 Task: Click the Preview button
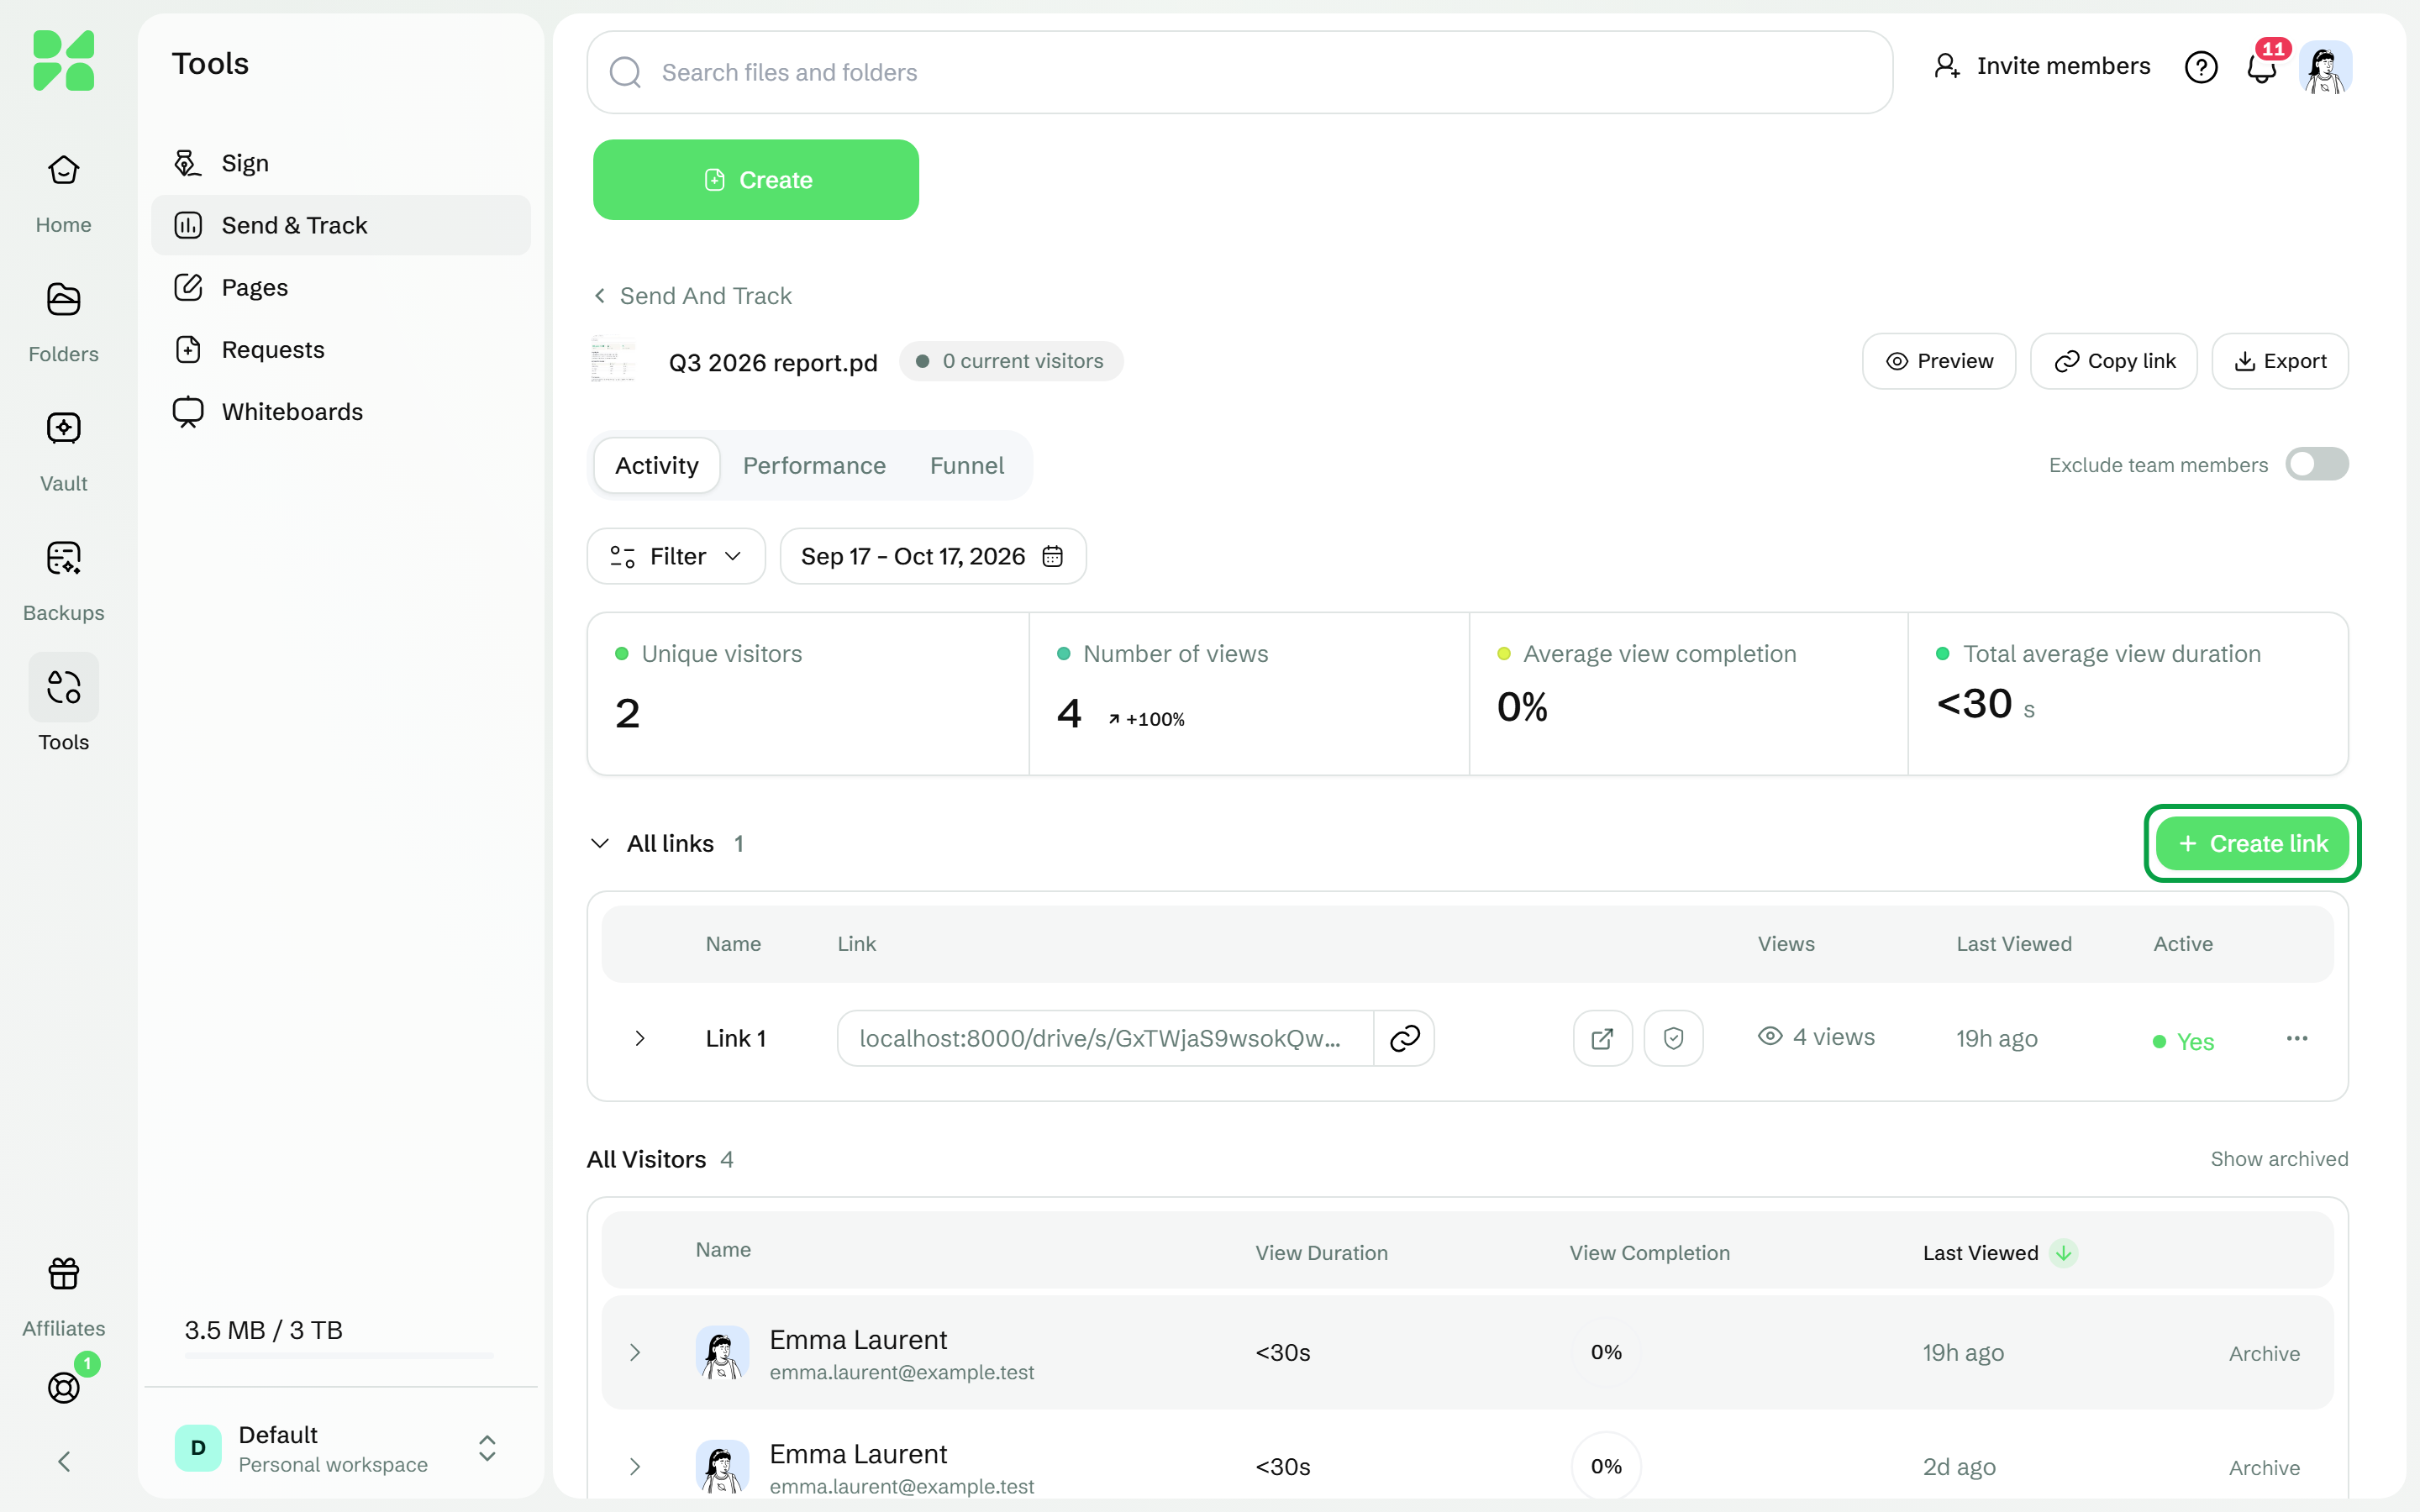[1939, 361]
